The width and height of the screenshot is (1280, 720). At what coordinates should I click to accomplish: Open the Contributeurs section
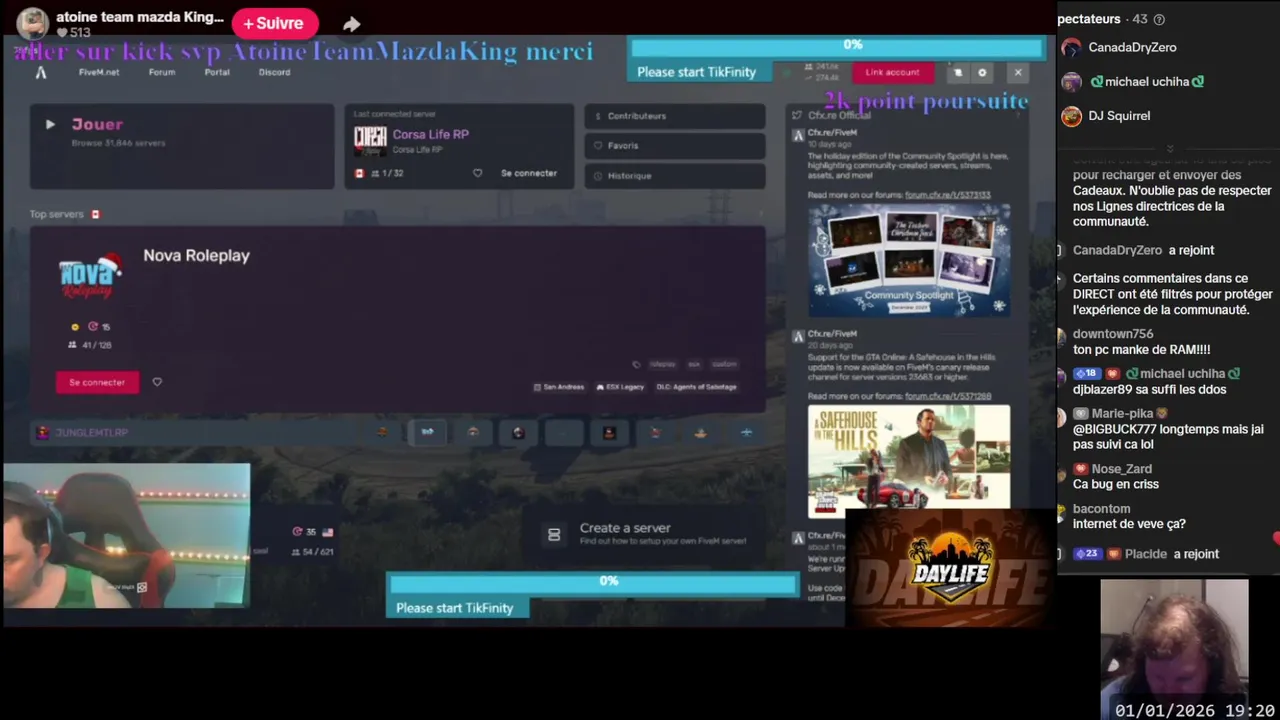point(675,116)
